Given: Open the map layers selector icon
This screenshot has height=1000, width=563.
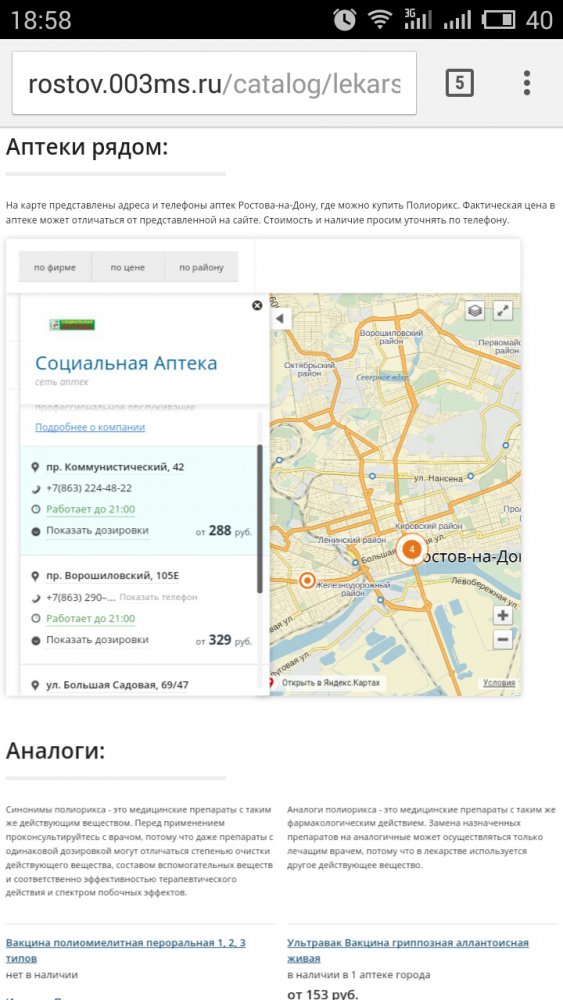Looking at the screenshot, I should [475, 311].
